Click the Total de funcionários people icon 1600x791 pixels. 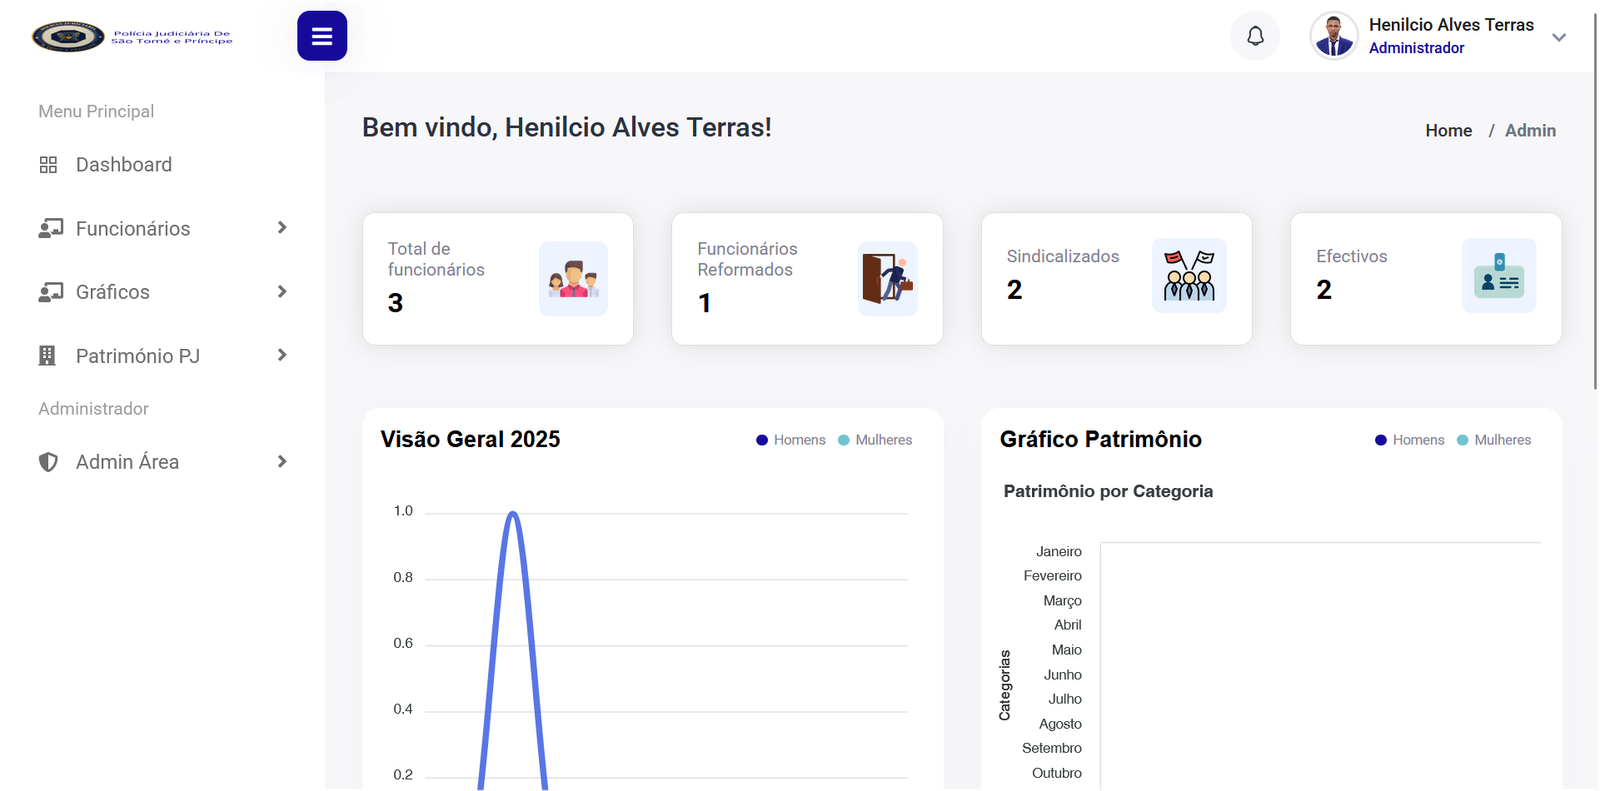573,279
